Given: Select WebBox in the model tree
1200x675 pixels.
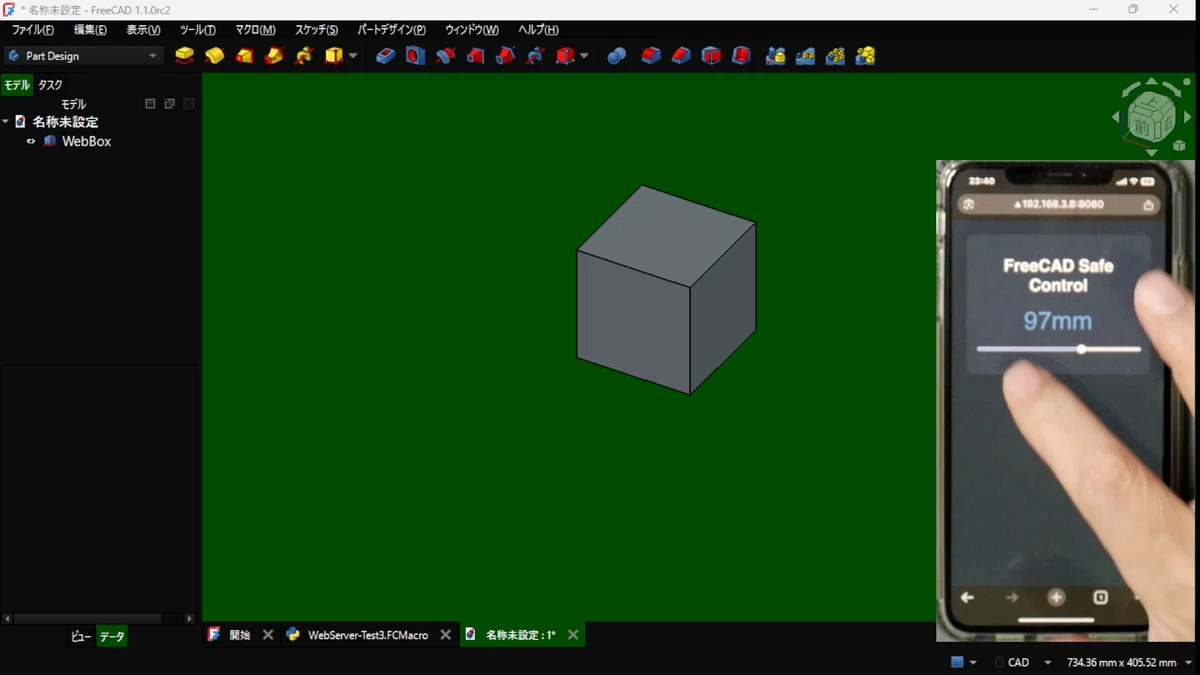Looking at the screenshot, I should point(86,141).
